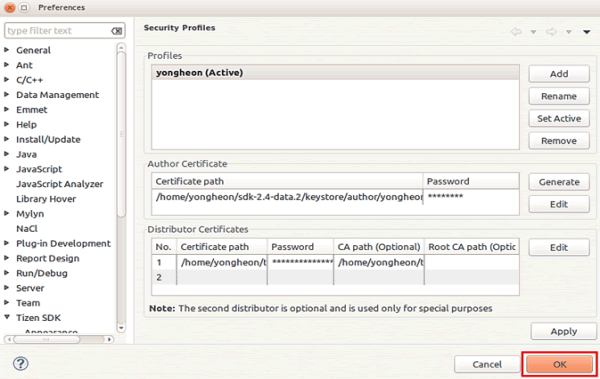Screen dimensions: 600x379
Task: Expand the Data Management node
Action: [7, 94]
